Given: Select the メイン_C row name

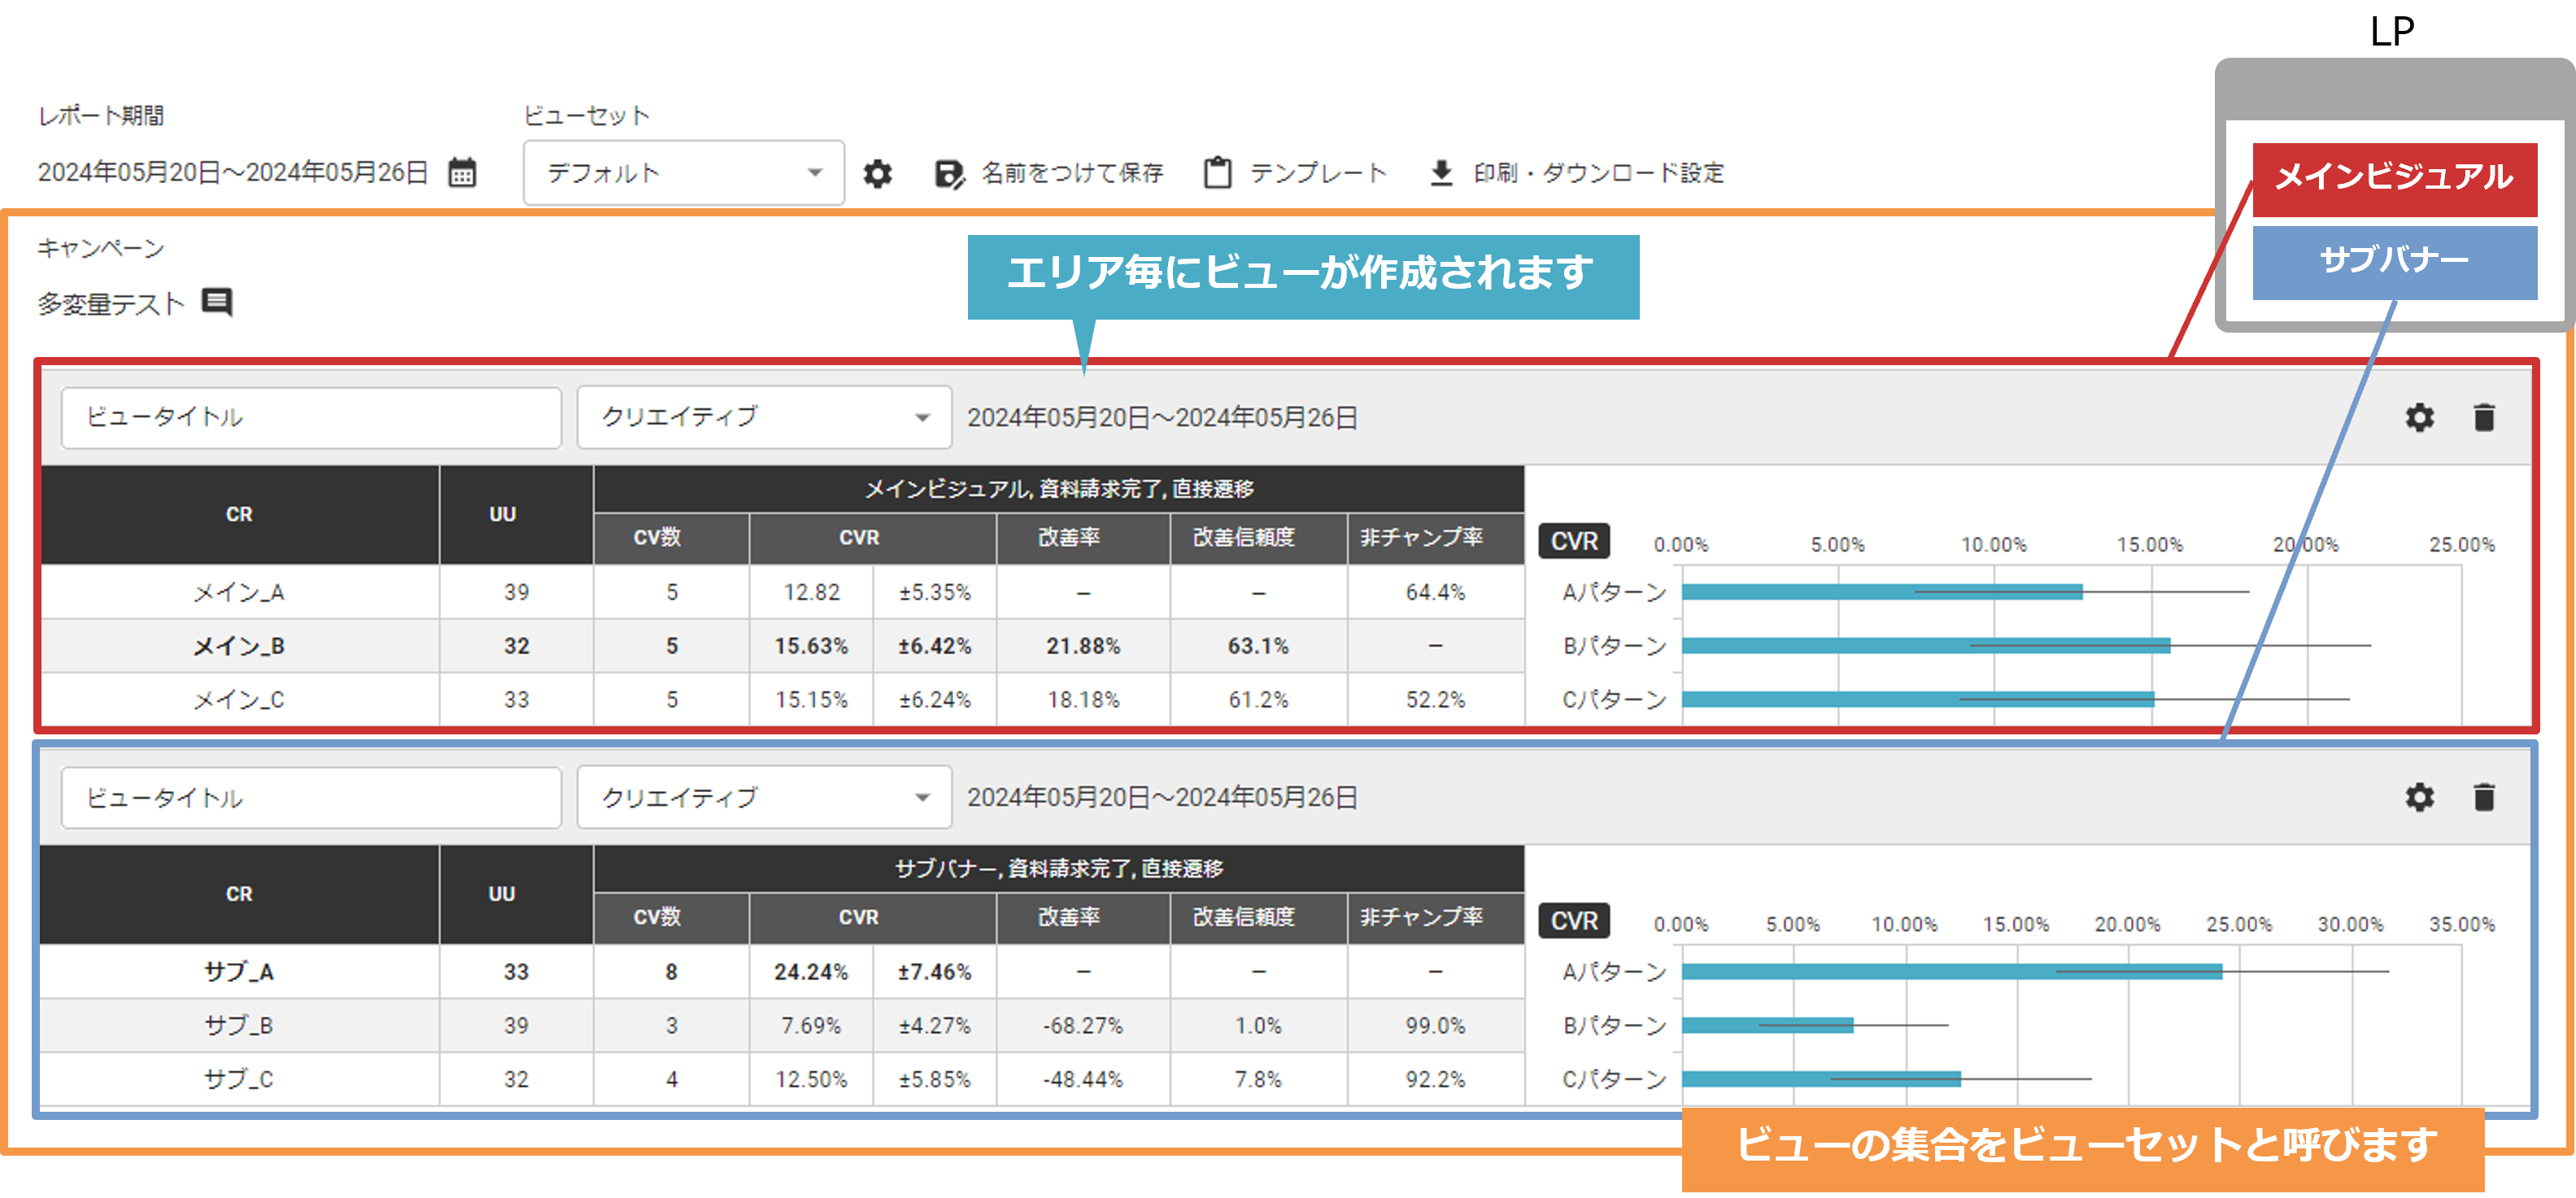Looking at the screenshot, I should coord(239,700).
